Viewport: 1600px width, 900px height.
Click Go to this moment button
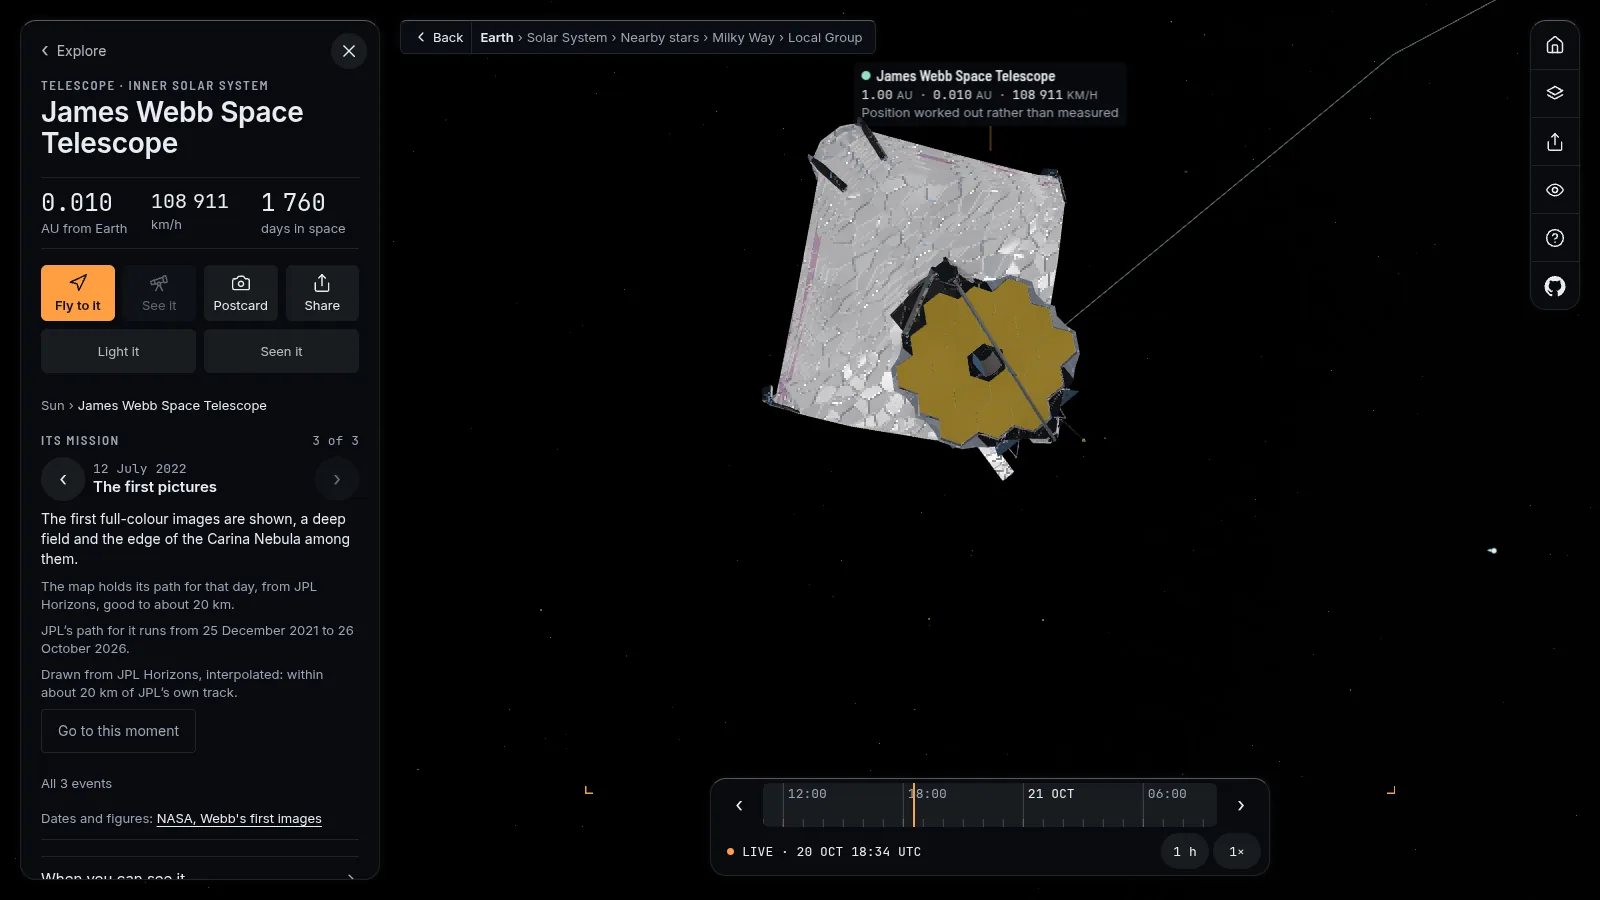118,731
